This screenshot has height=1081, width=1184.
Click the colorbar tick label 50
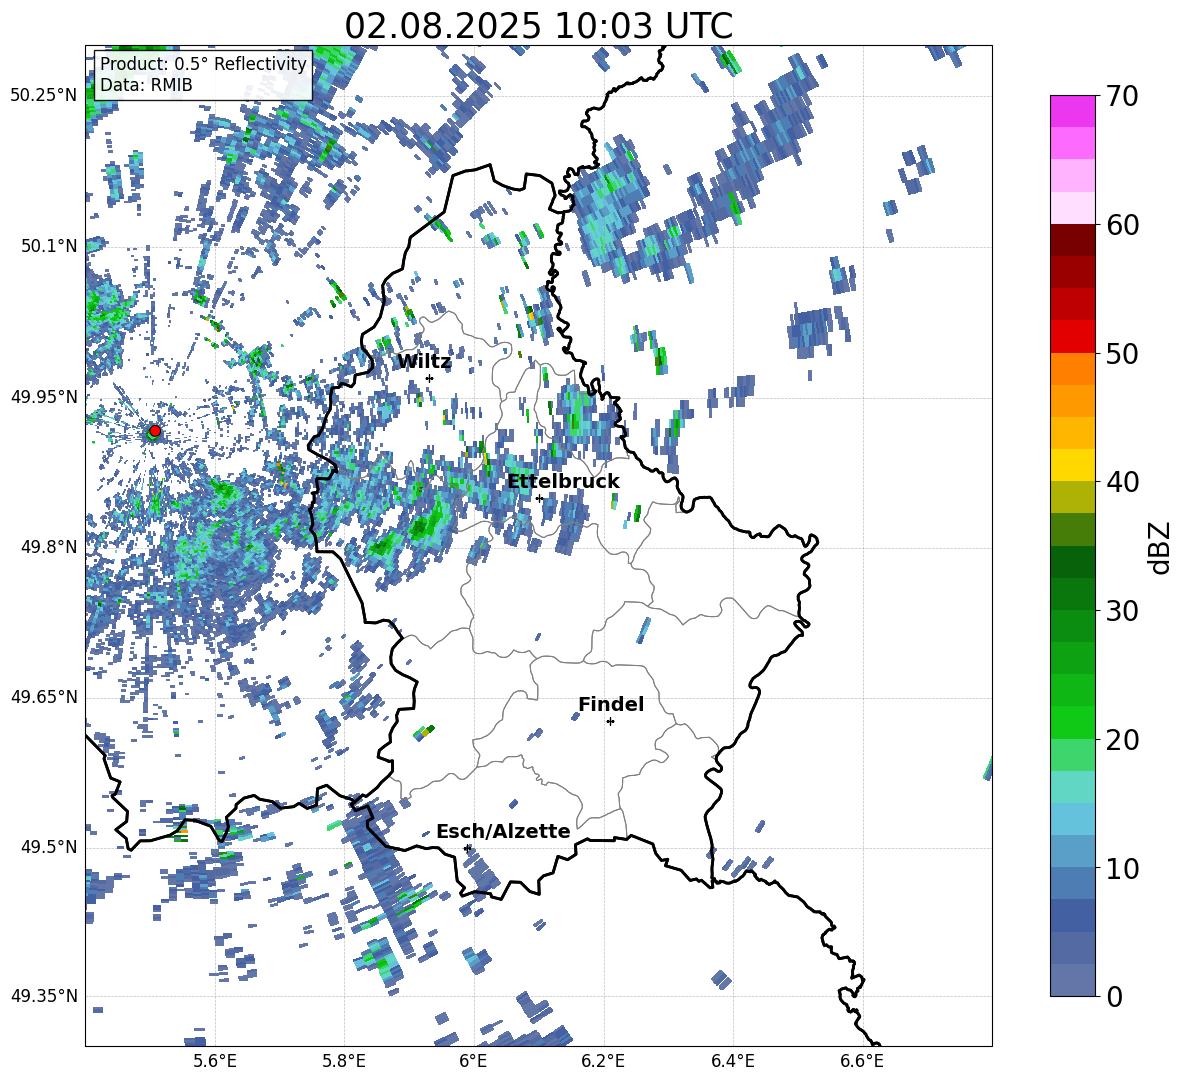[x=1122, y=354]
